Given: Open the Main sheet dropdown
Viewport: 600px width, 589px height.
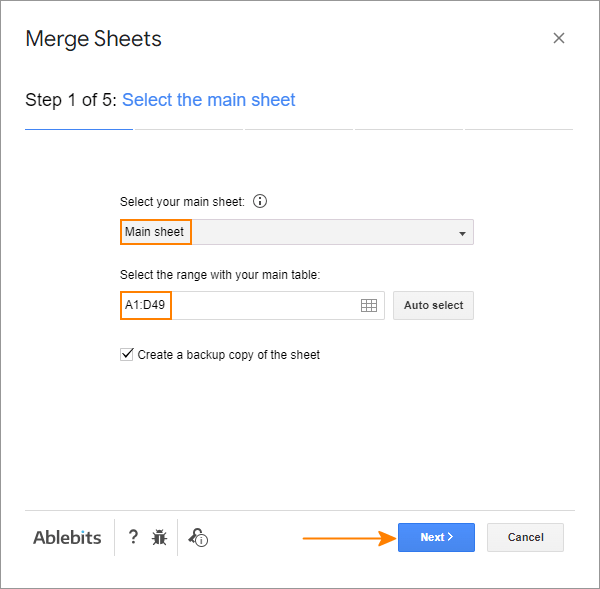Looking at the screenshot, I should coord(297,232).
